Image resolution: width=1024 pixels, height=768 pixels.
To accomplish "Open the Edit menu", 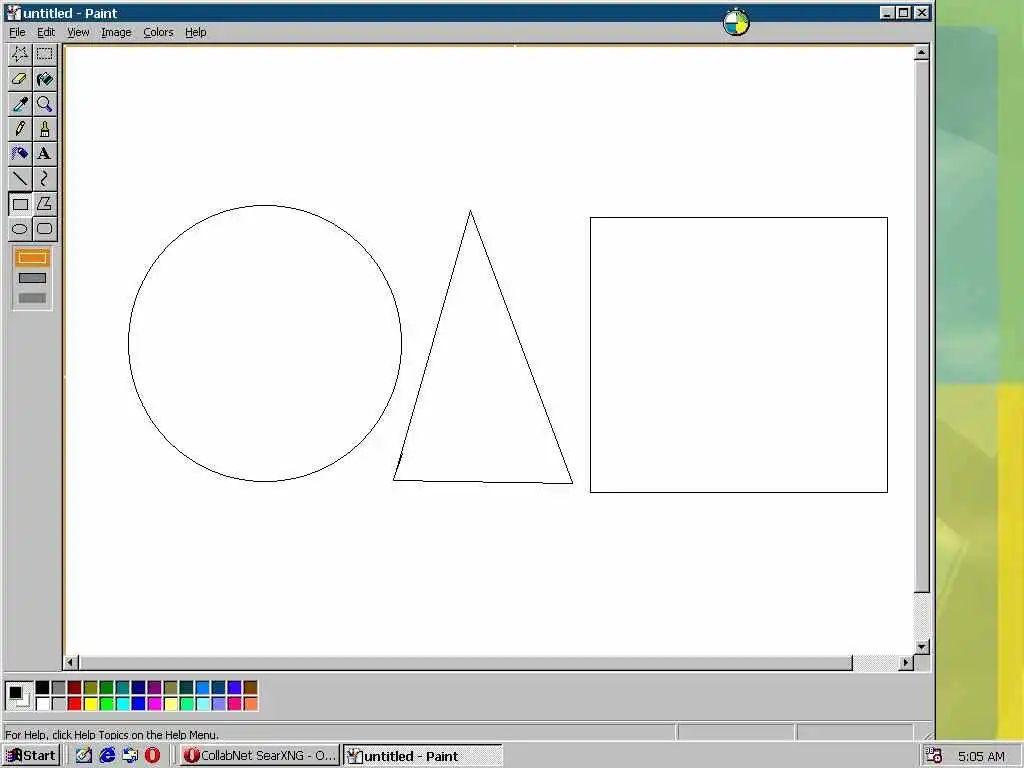I will coord(46,32).
